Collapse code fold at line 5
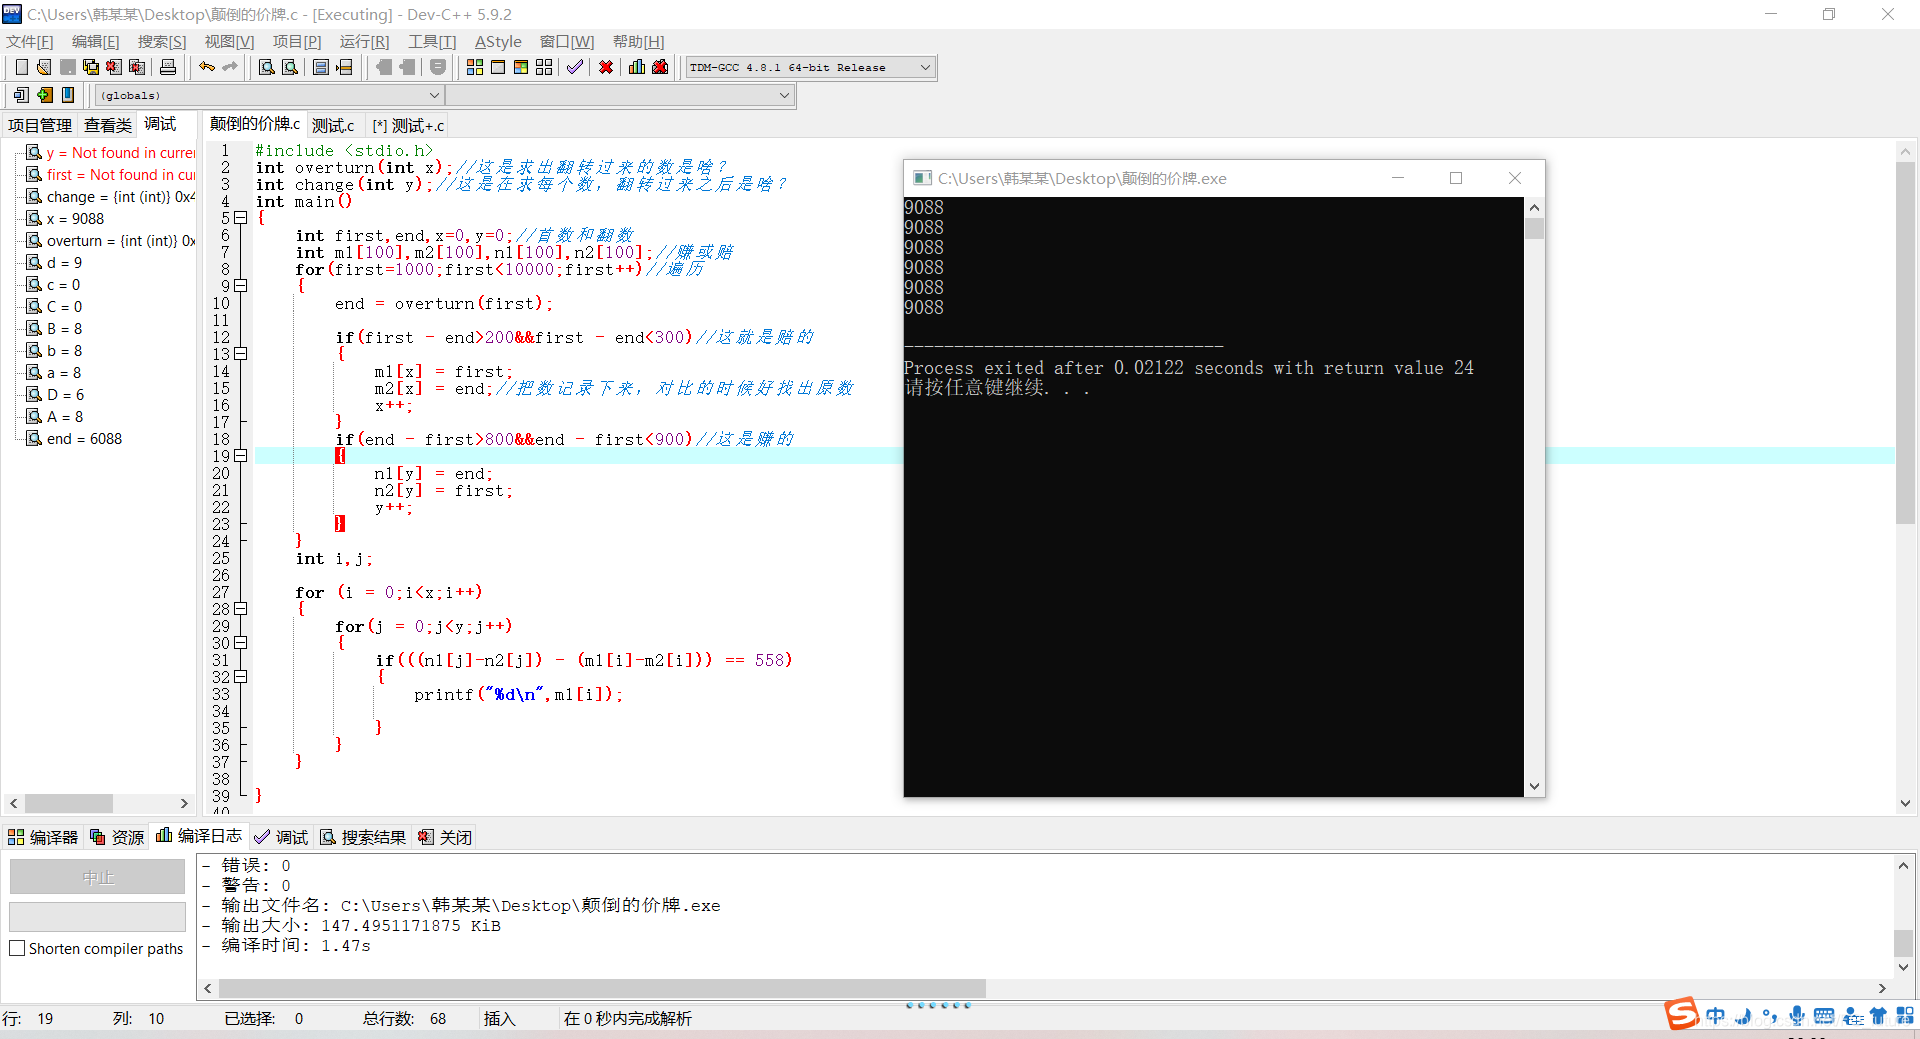 tap(241, 218)
